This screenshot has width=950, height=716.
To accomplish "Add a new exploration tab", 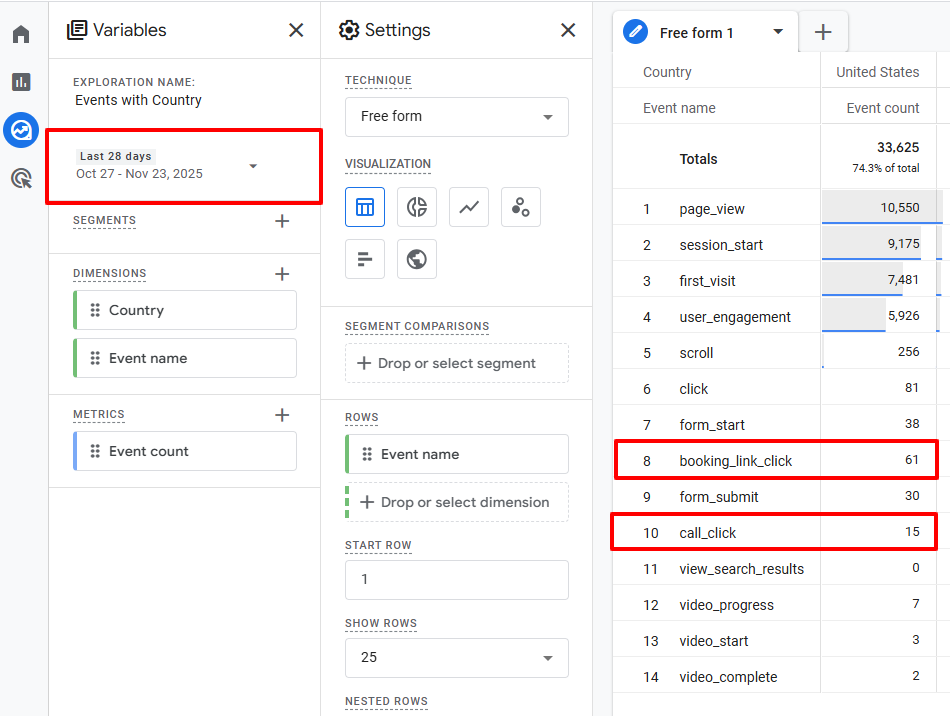I will pyautogui.click(x=823, y=31).
